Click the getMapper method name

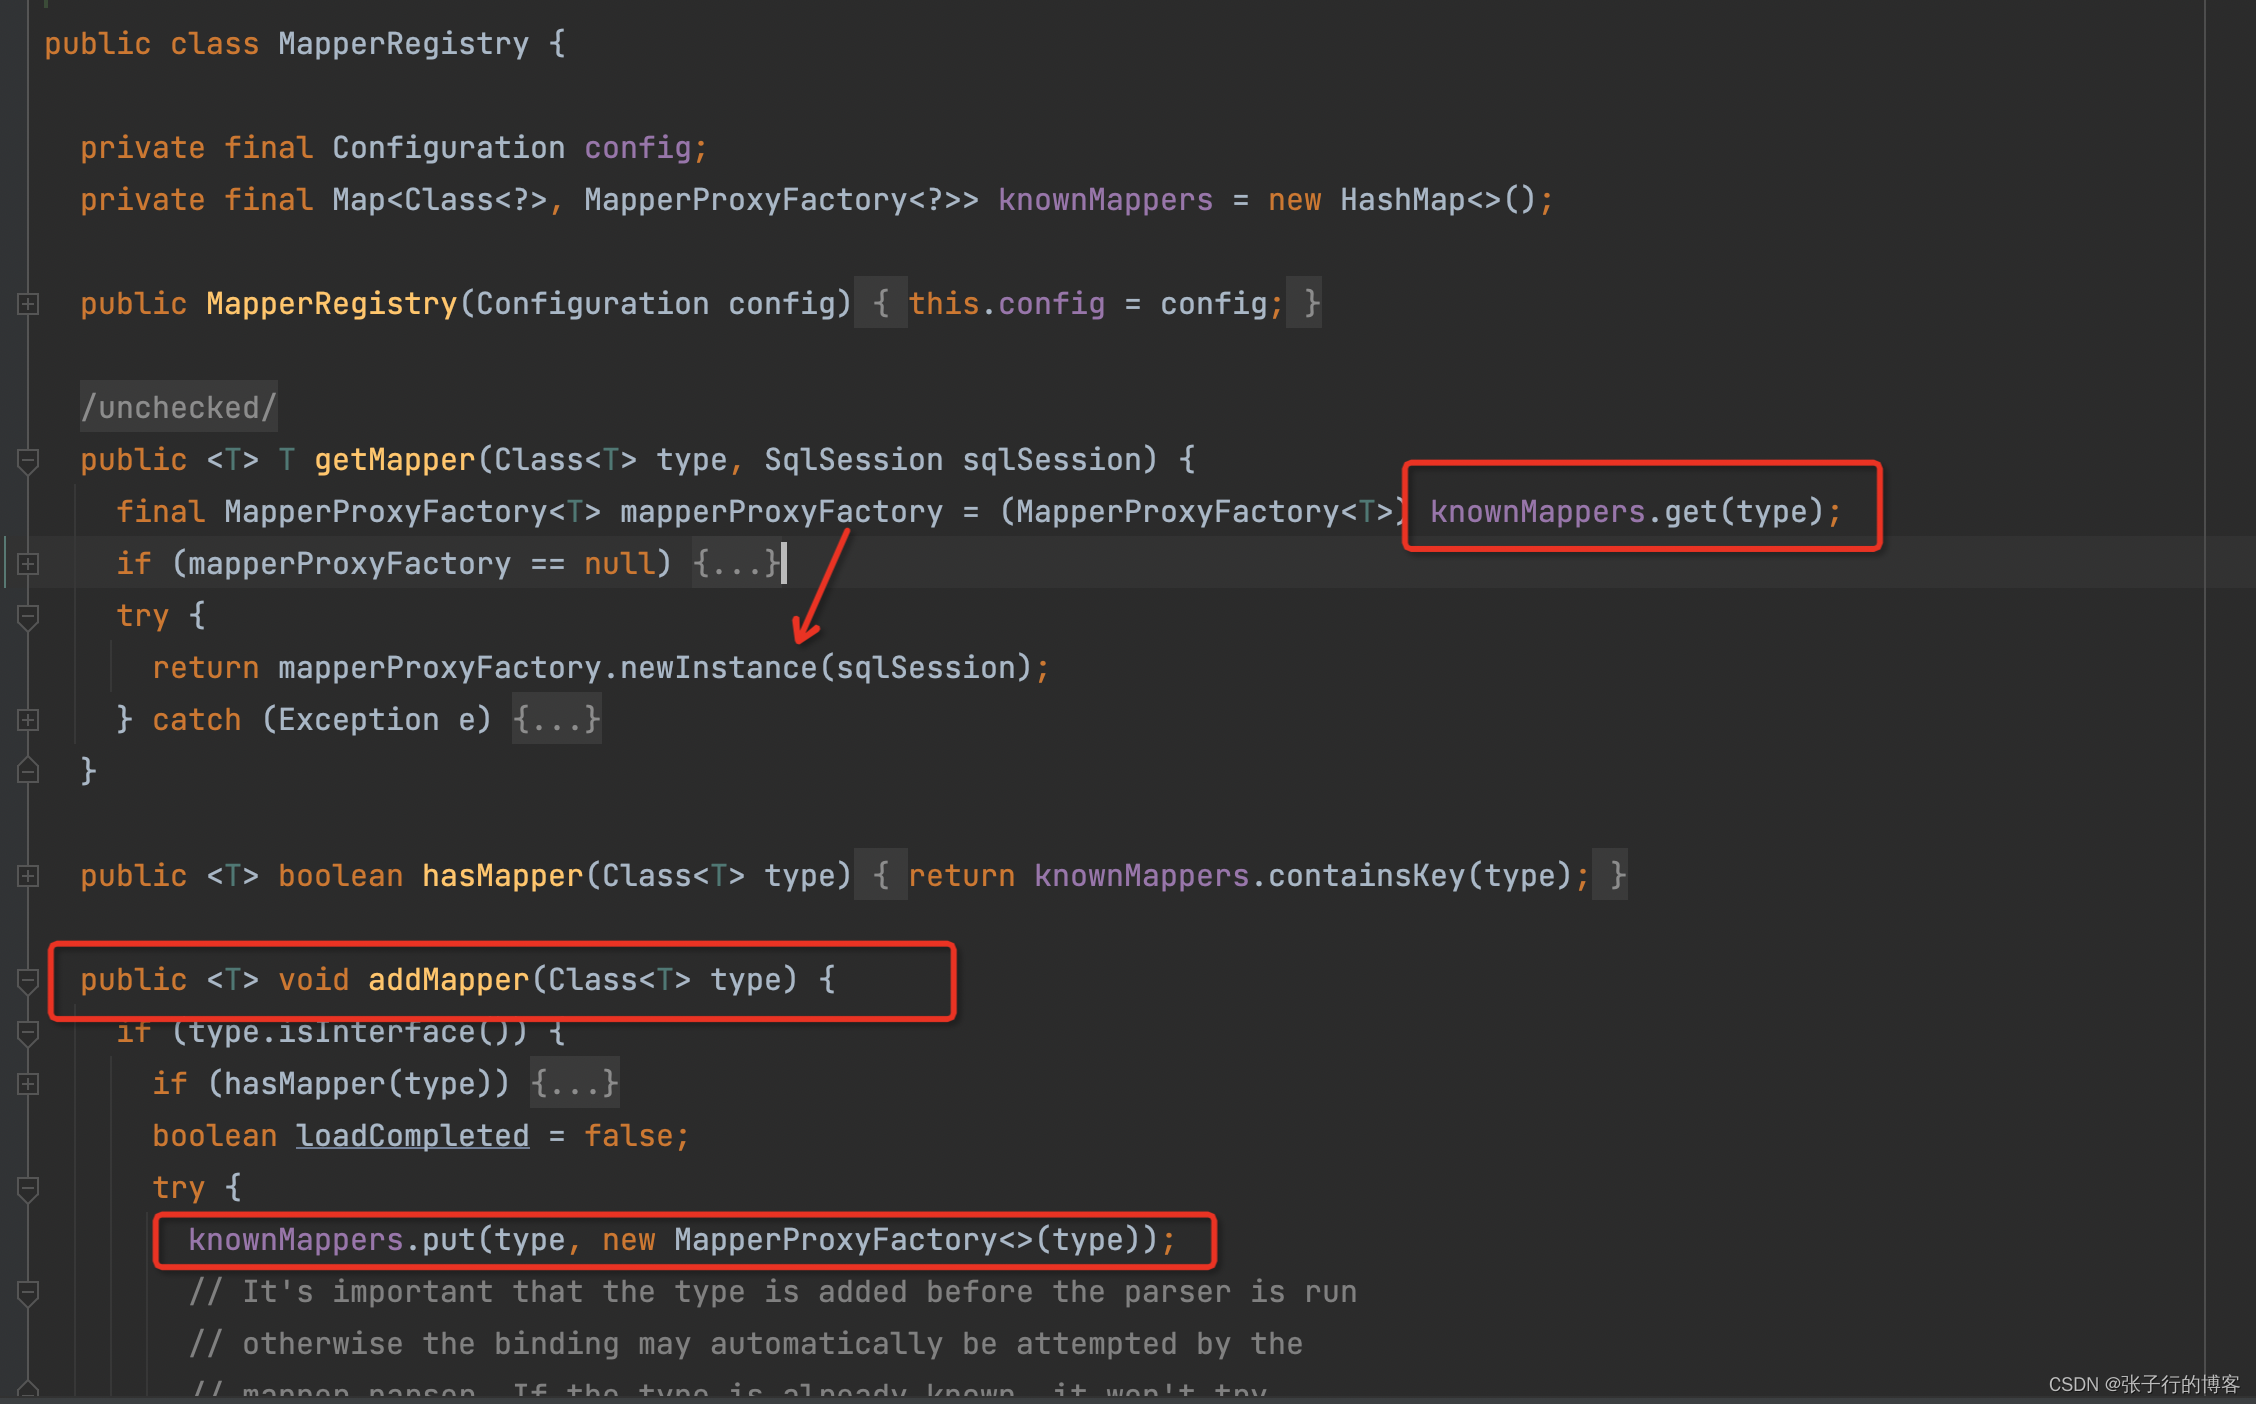pyautogui.click(x=394, y=460)
